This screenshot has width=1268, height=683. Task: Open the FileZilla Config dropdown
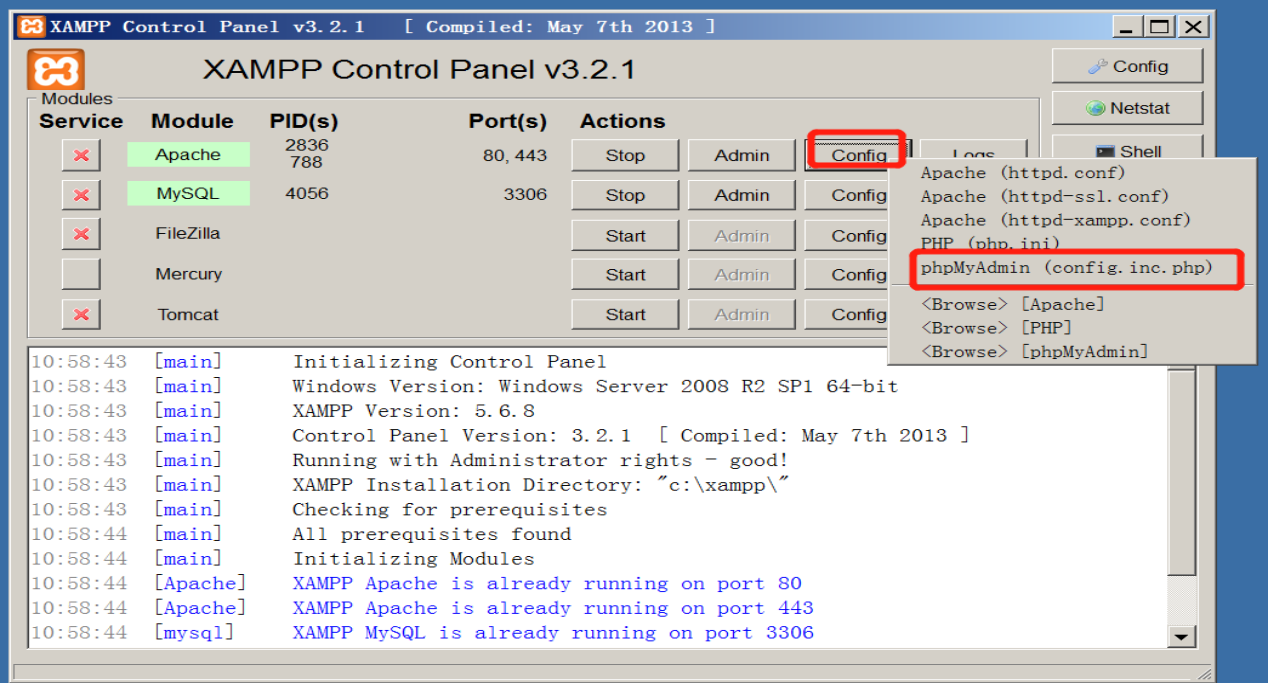click(847, 235)
